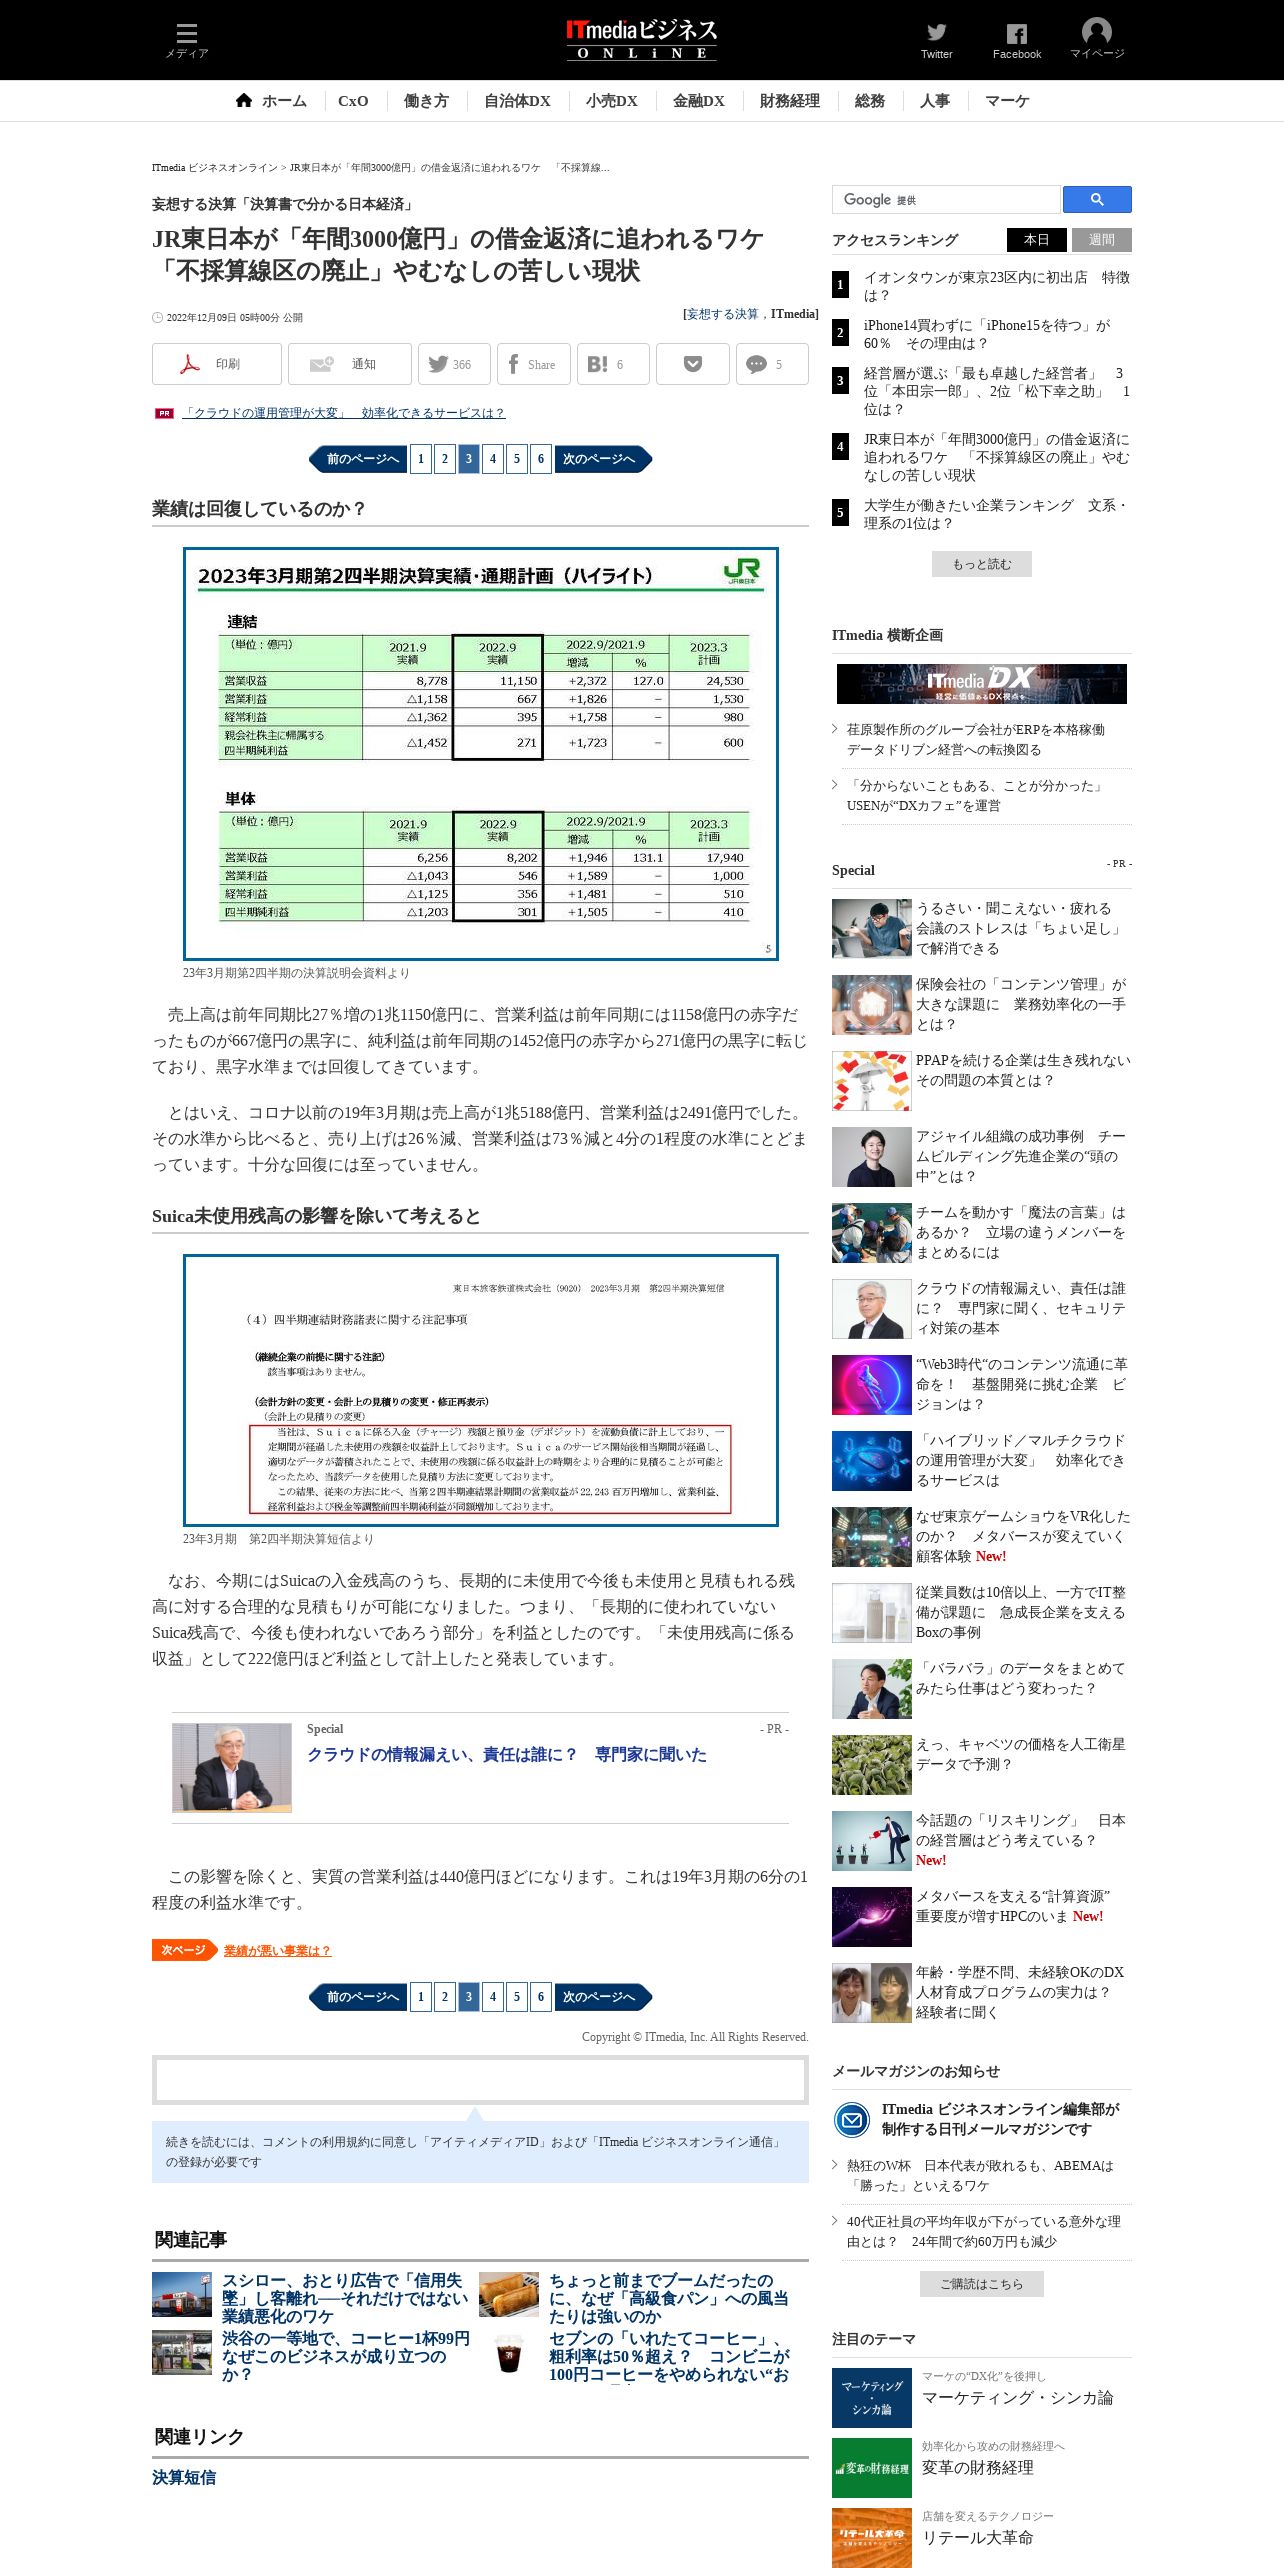Viewport: 1284px width, 2568px height.
Task: Open ranking item 大学生が働きたい企業ランキング
Action: [x=996, y=514]
